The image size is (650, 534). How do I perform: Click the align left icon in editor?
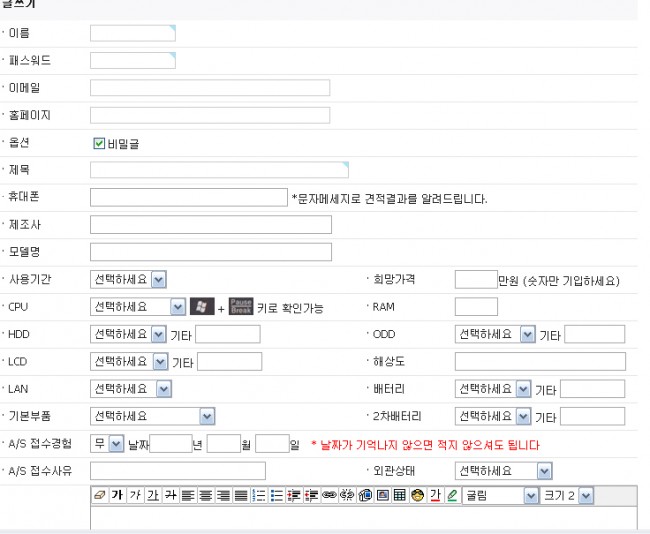(x=188, y=495)
